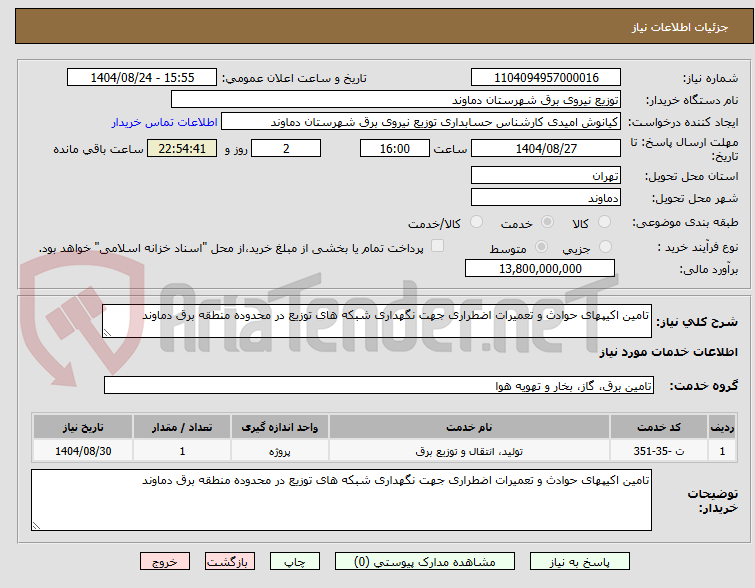
Task: Click the resize handle of the description textarea
Action: pos(107,333)
